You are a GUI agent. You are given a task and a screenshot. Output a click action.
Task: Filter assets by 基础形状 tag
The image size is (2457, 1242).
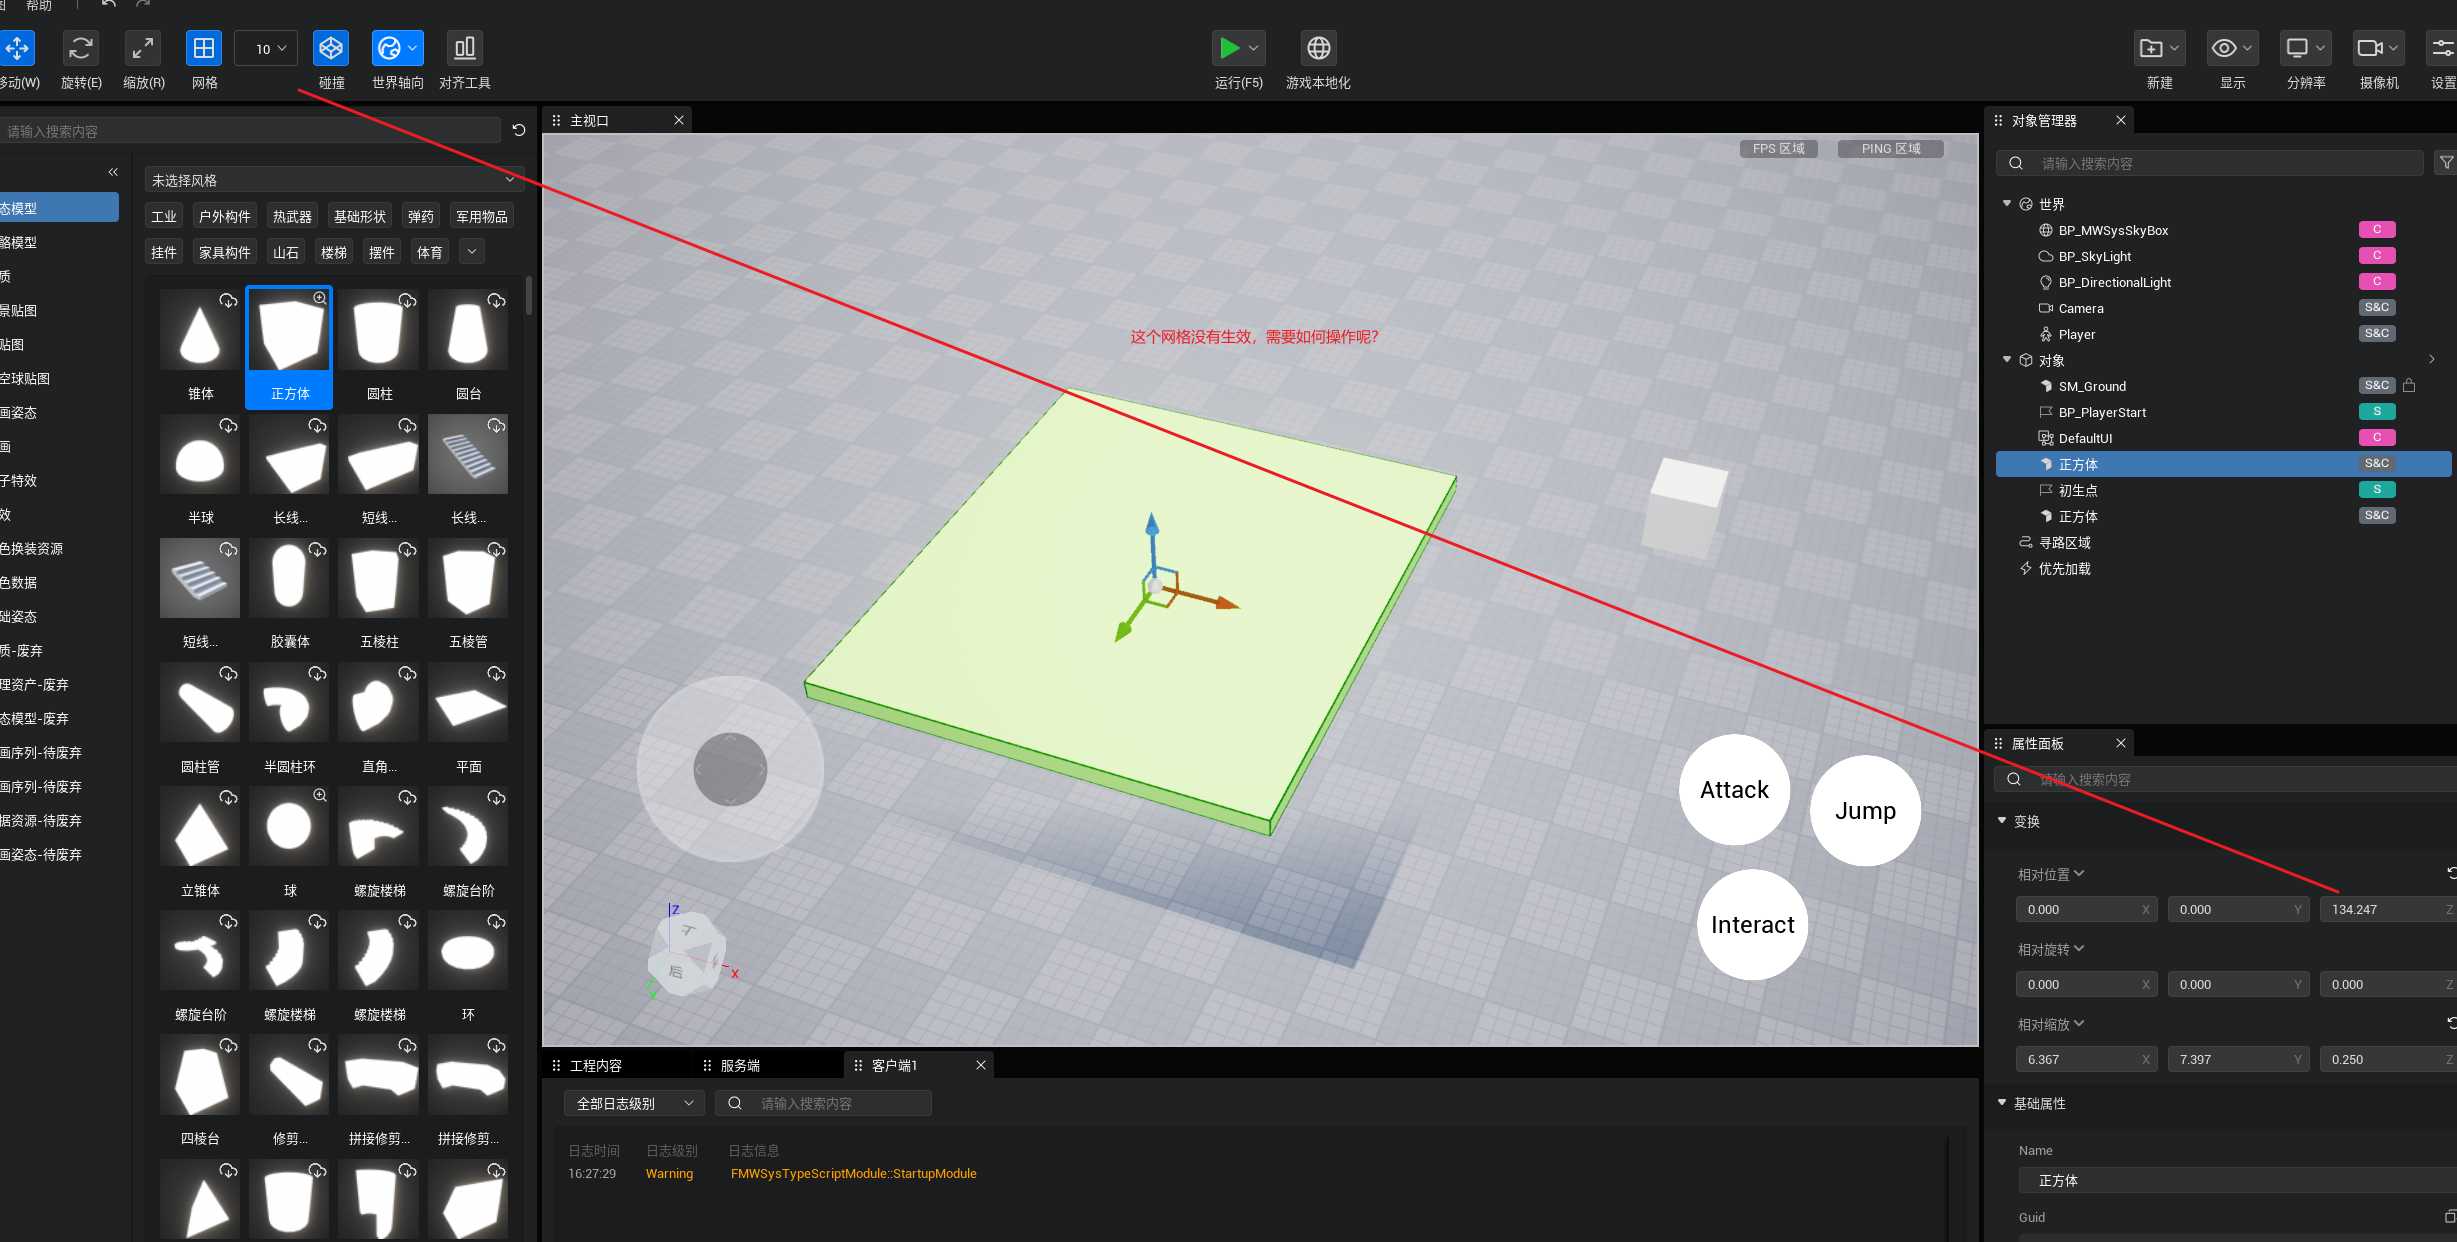[359, 216]
